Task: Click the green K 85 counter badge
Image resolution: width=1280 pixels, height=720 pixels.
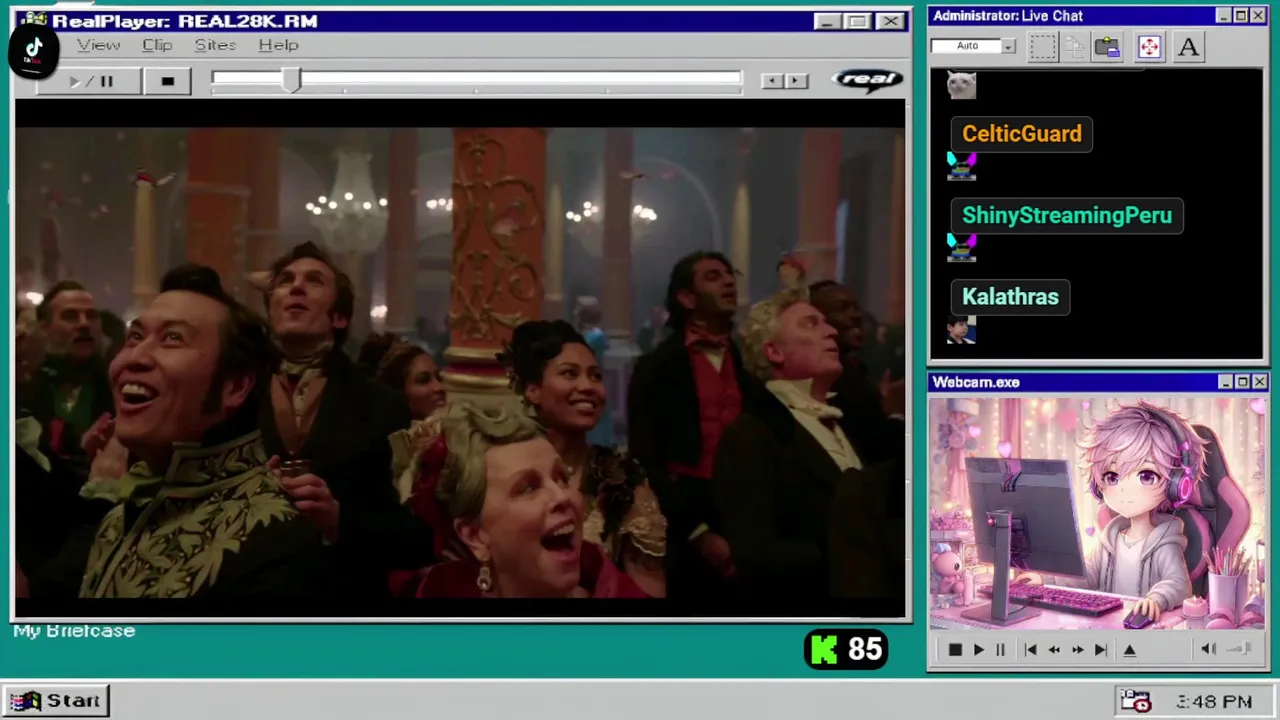Action: (x=846, y=650)
